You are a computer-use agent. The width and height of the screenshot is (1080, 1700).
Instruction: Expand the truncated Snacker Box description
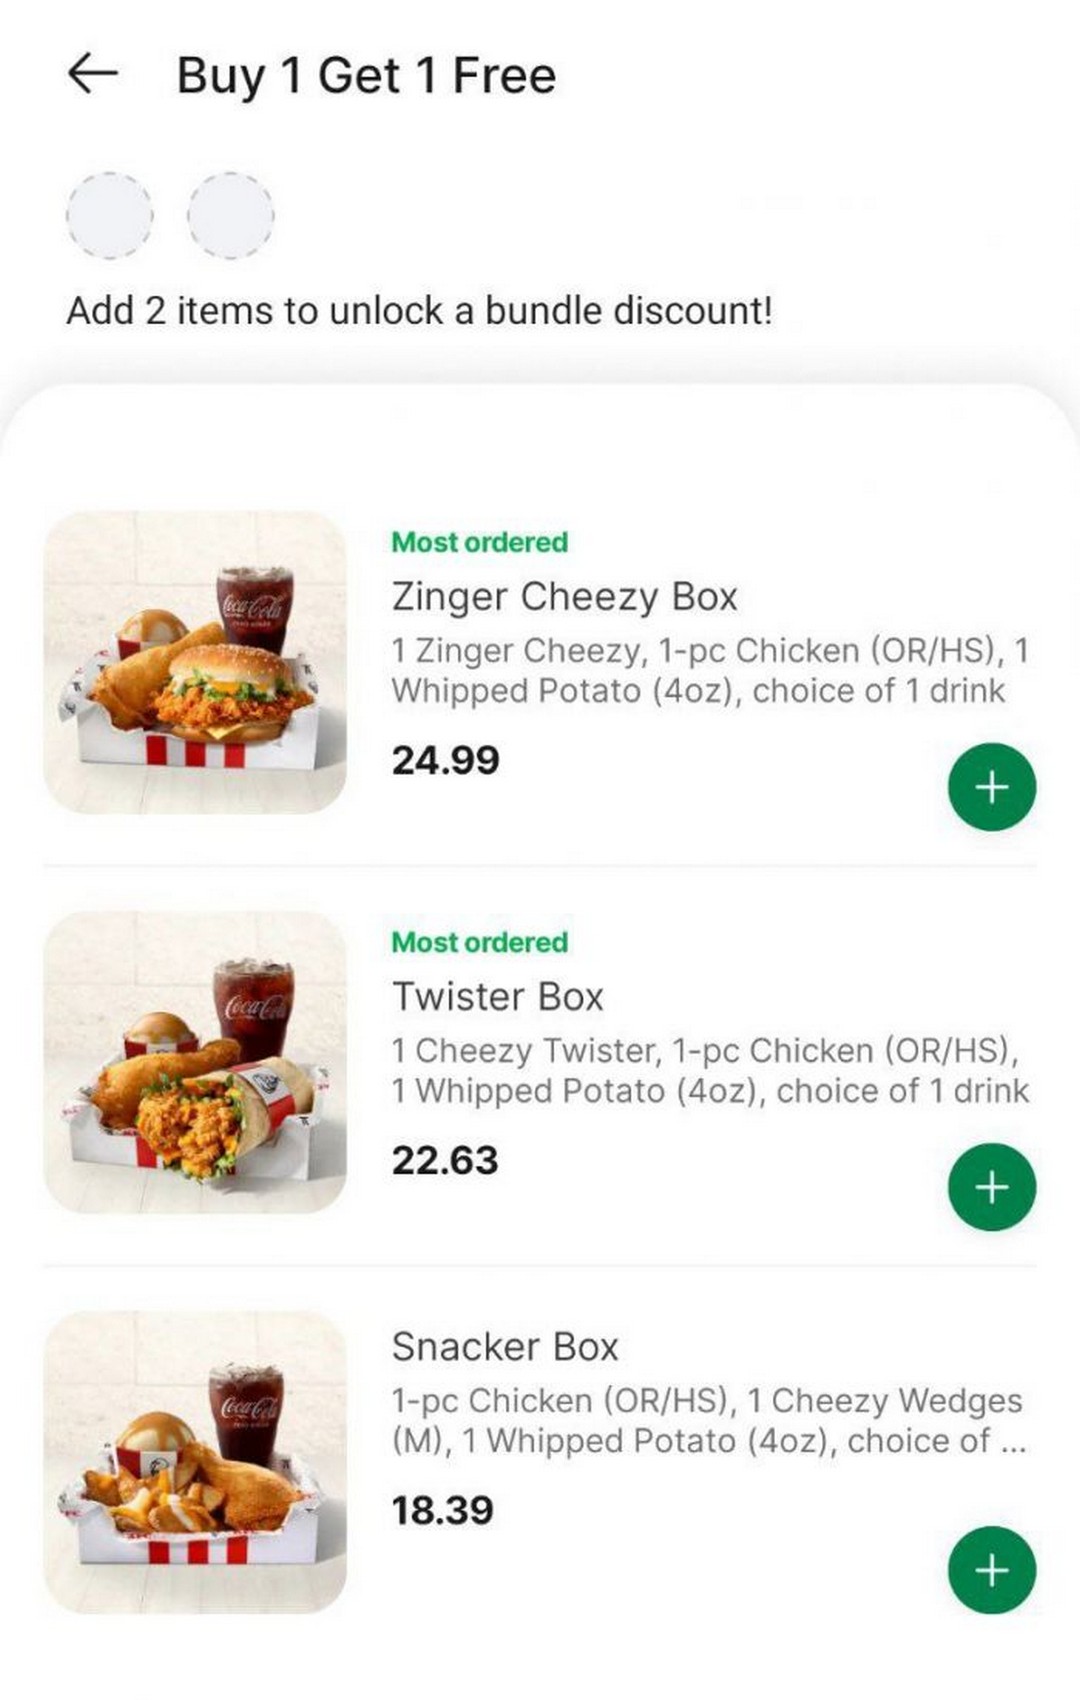(1011, 1441)
